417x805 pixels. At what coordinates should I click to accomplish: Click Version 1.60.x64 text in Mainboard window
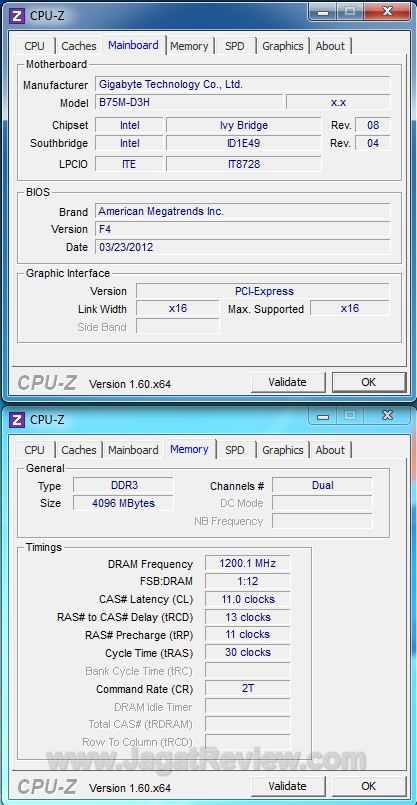(130, 384)
